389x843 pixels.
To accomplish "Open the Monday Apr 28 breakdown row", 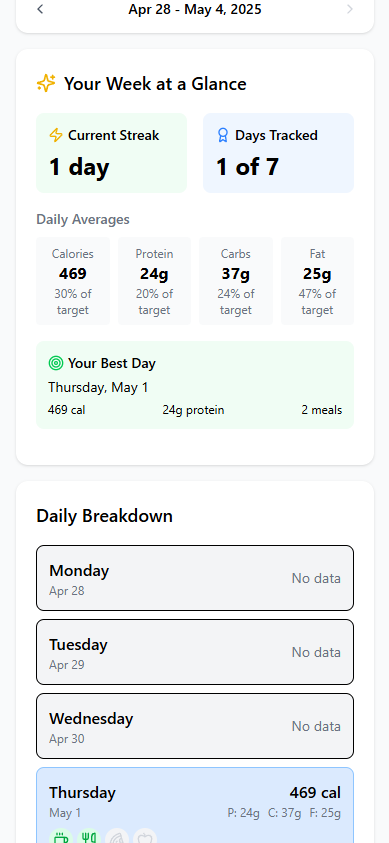I will [x=194, y=578].
